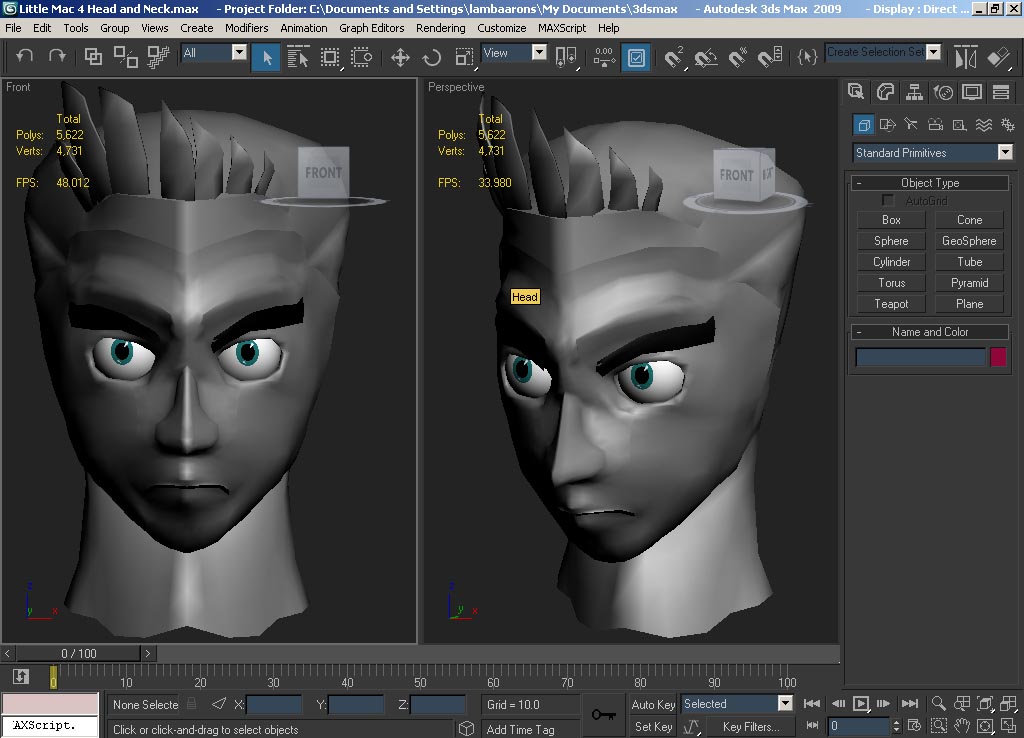Click the time slider 0 / 100
1024x738 pixels.
pos(78,653)
